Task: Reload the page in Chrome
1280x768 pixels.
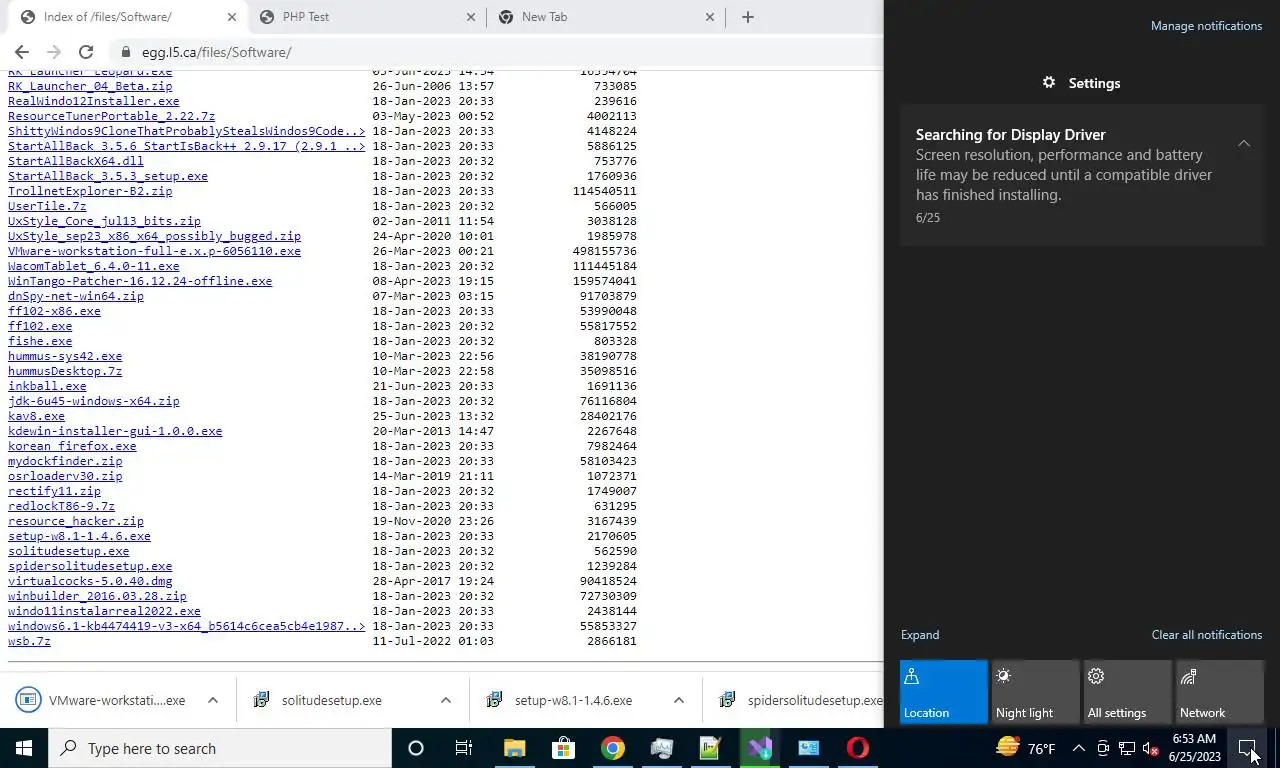Action: [86, 52]
